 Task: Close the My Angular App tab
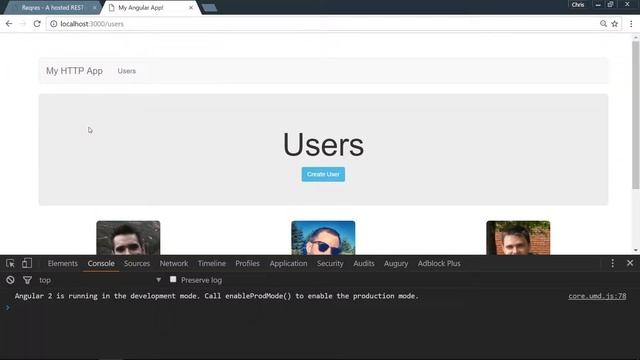[191, 8]
